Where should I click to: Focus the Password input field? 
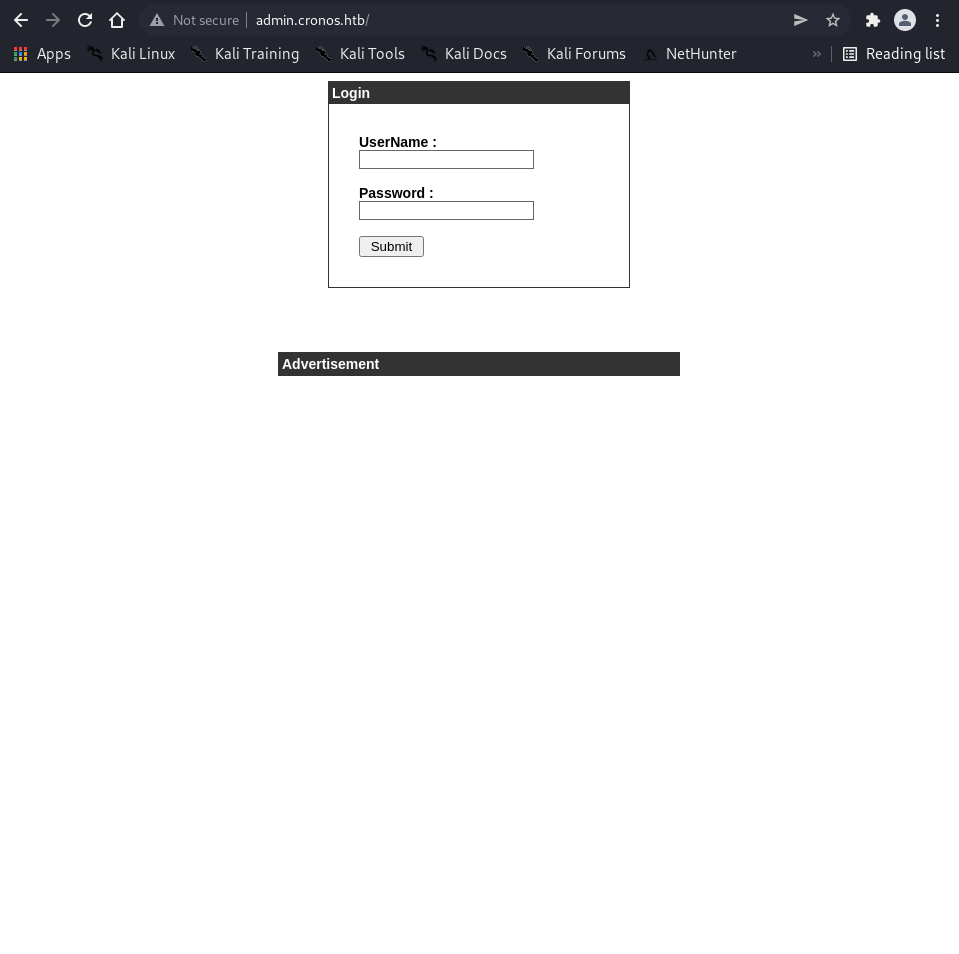click(446, 210)
